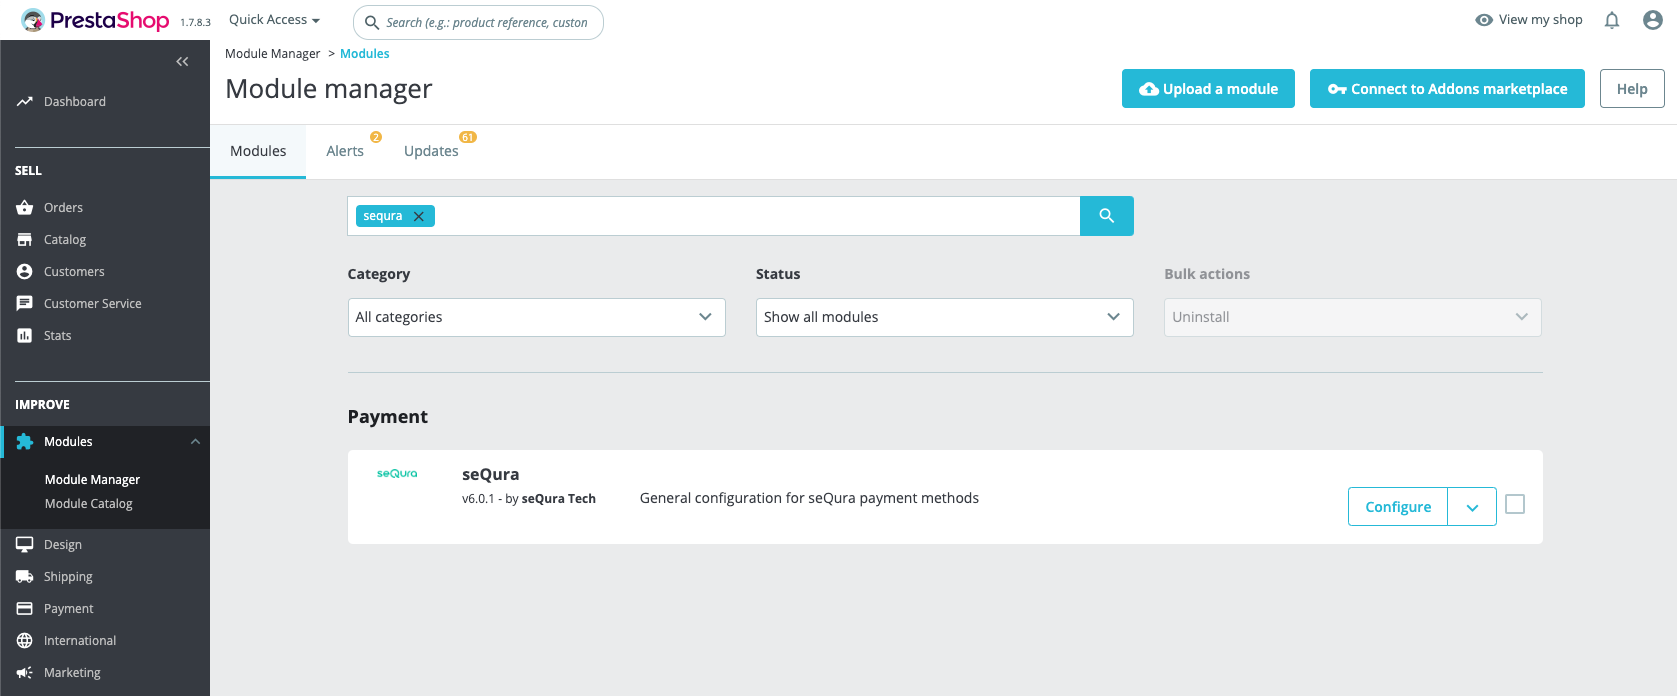Click Connect to Addons marketplace button
This screenshot has height=696, width=1677.
(1447, 89)
